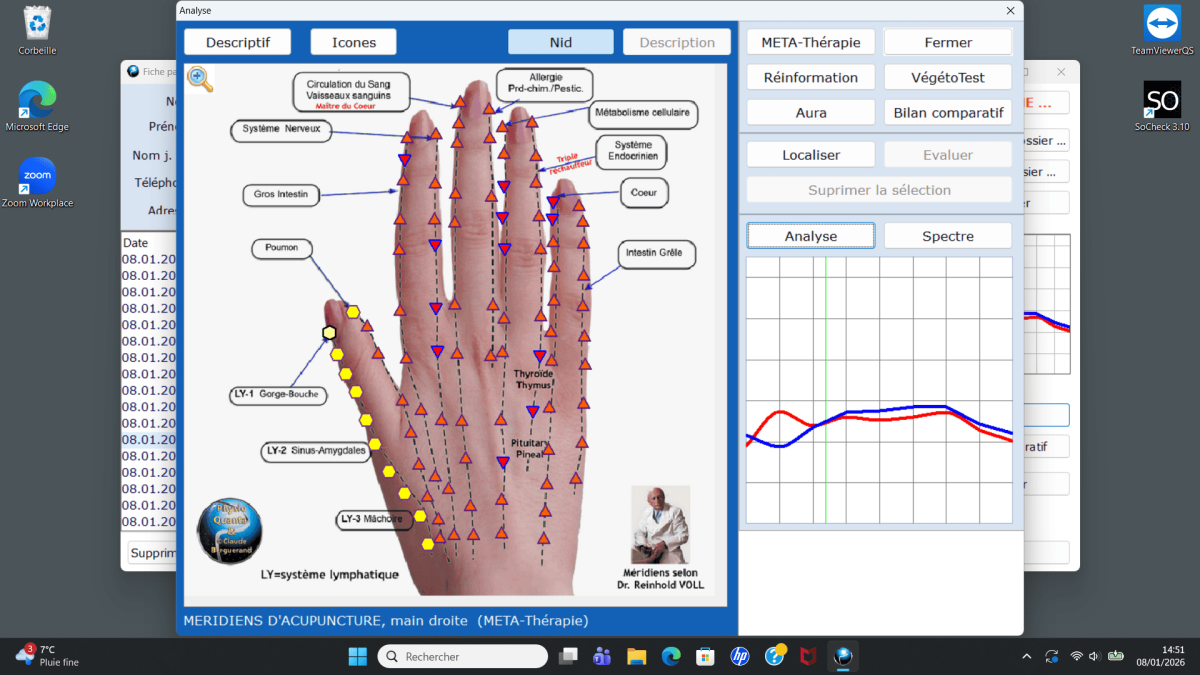Screen dimensions: 1200x675
Task: Select the white hexagon marker on the thumb
Action: coord(329,333)
